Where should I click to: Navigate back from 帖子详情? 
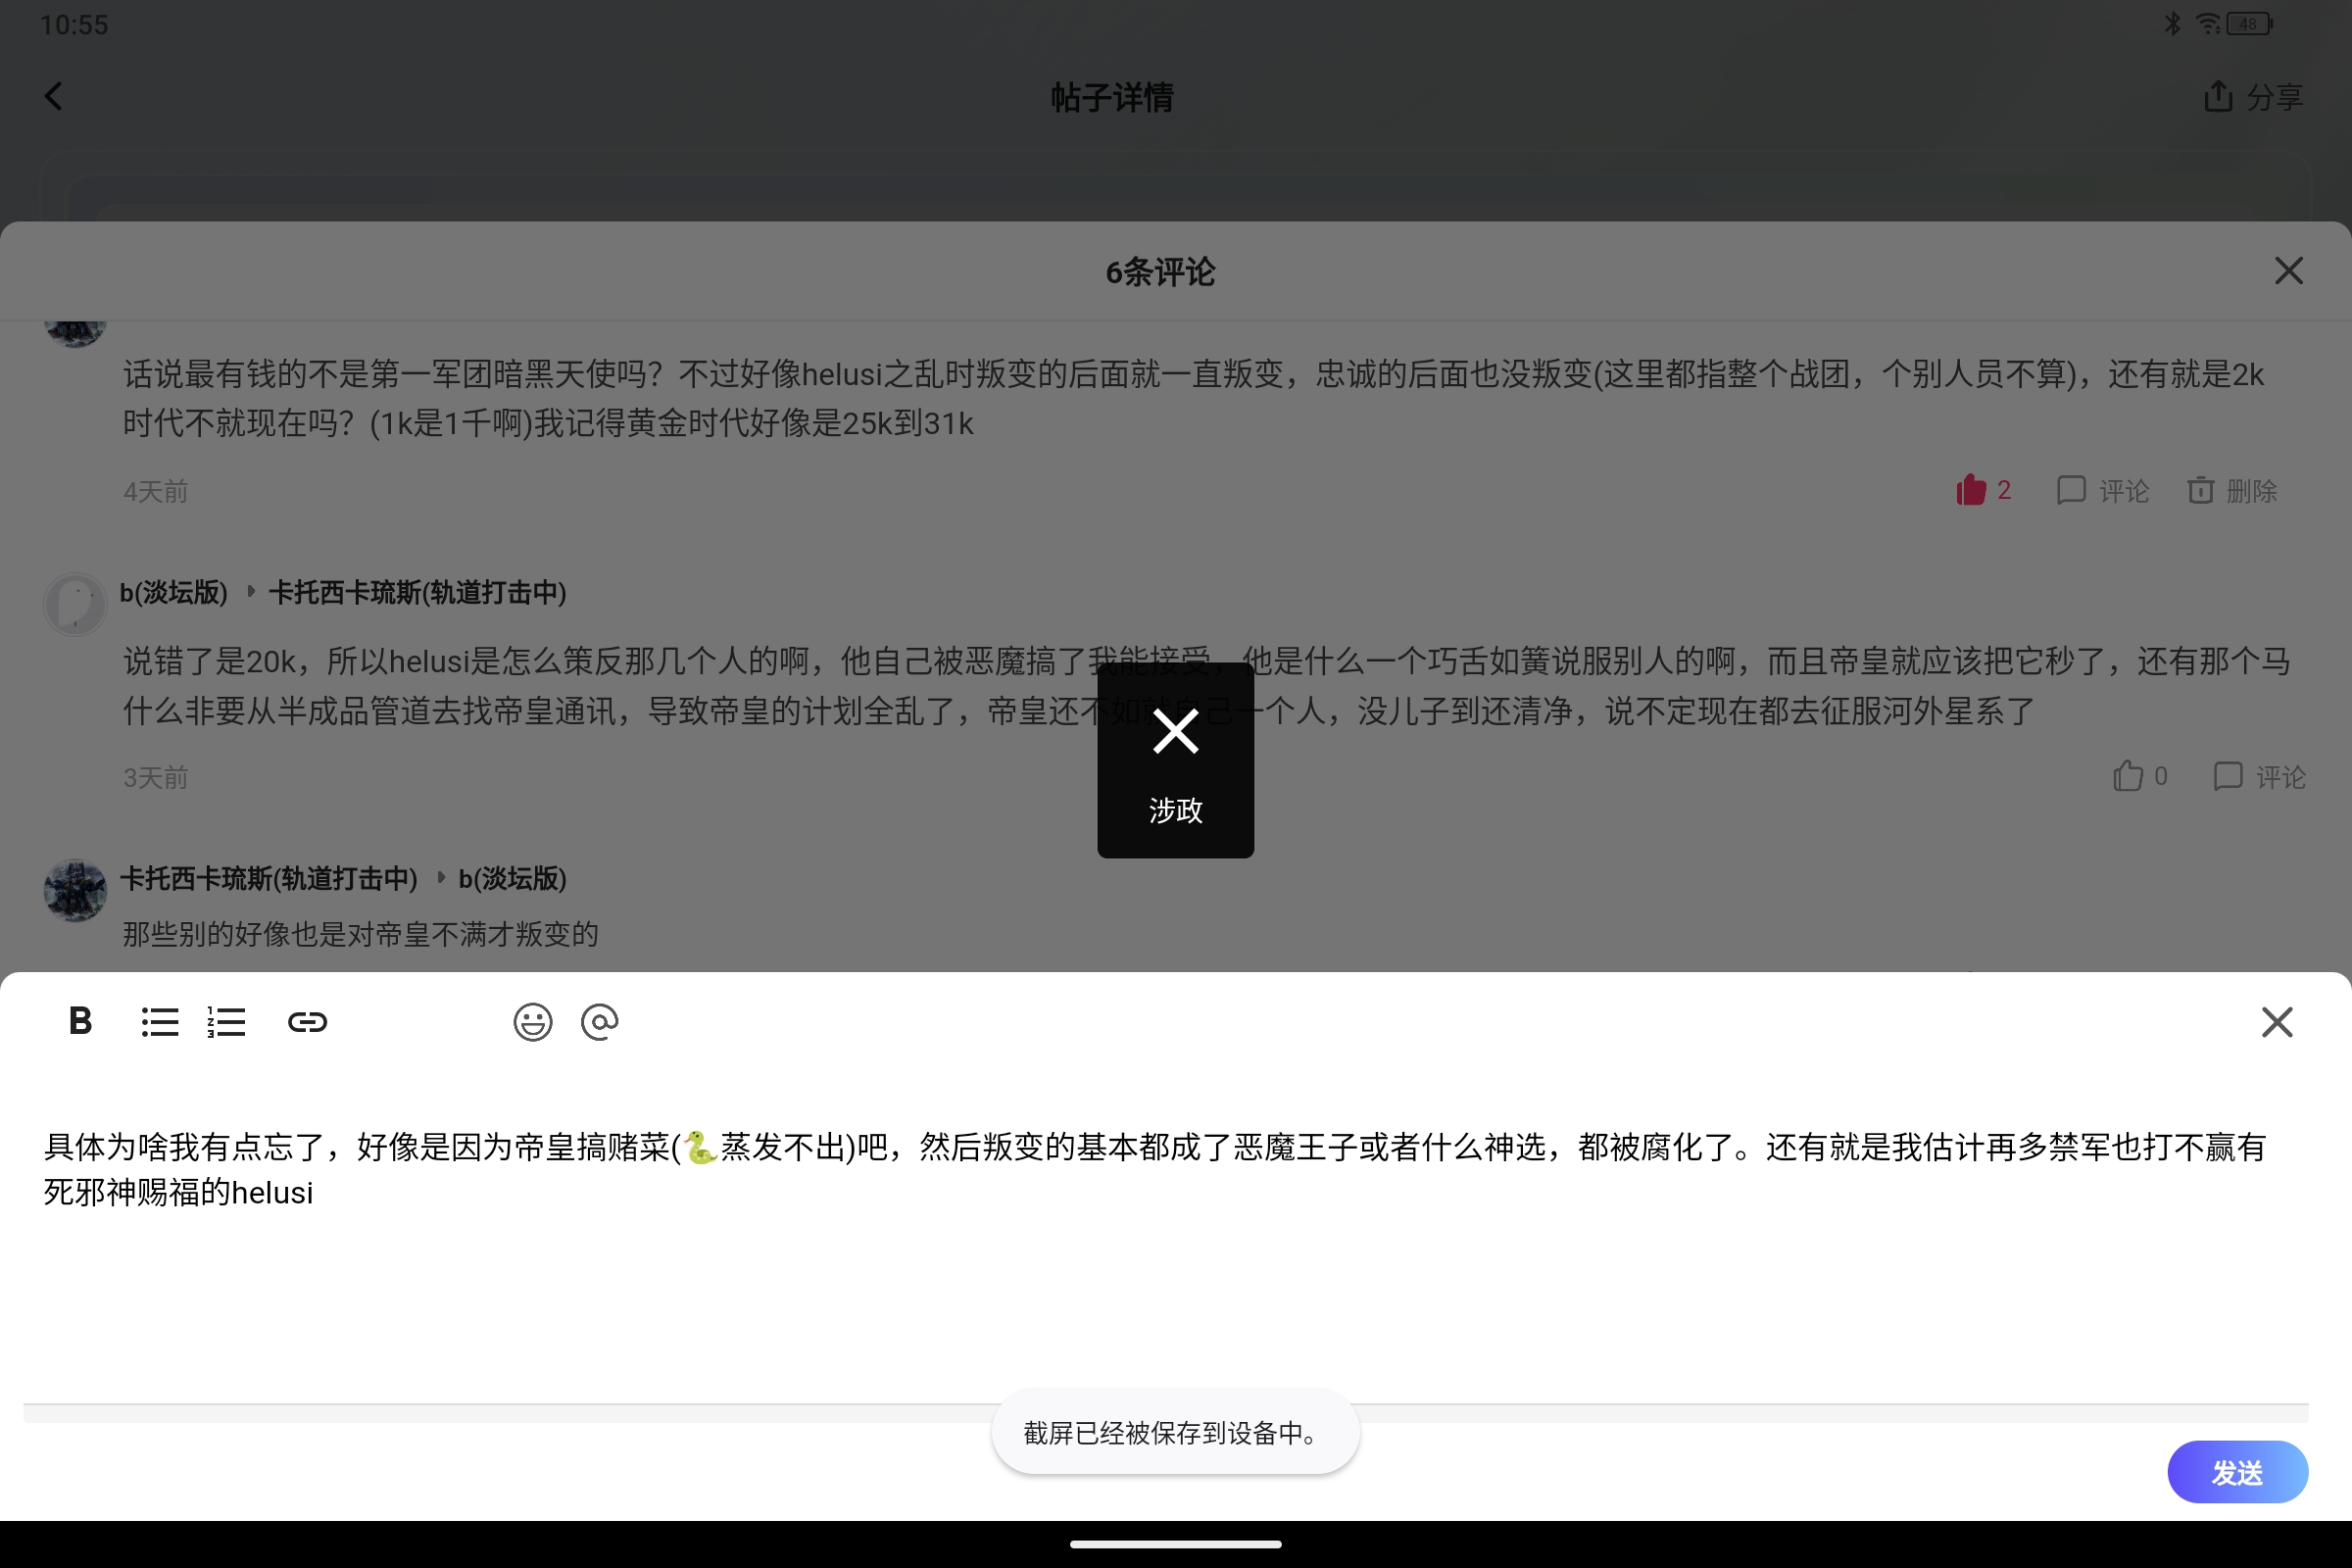54,96
